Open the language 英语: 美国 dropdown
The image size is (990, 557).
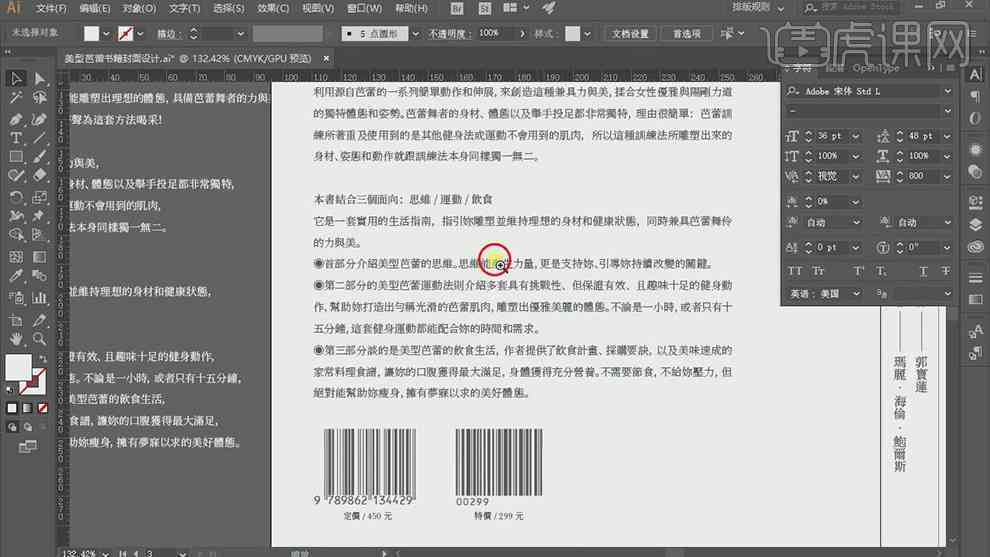(x=856, y=294)
